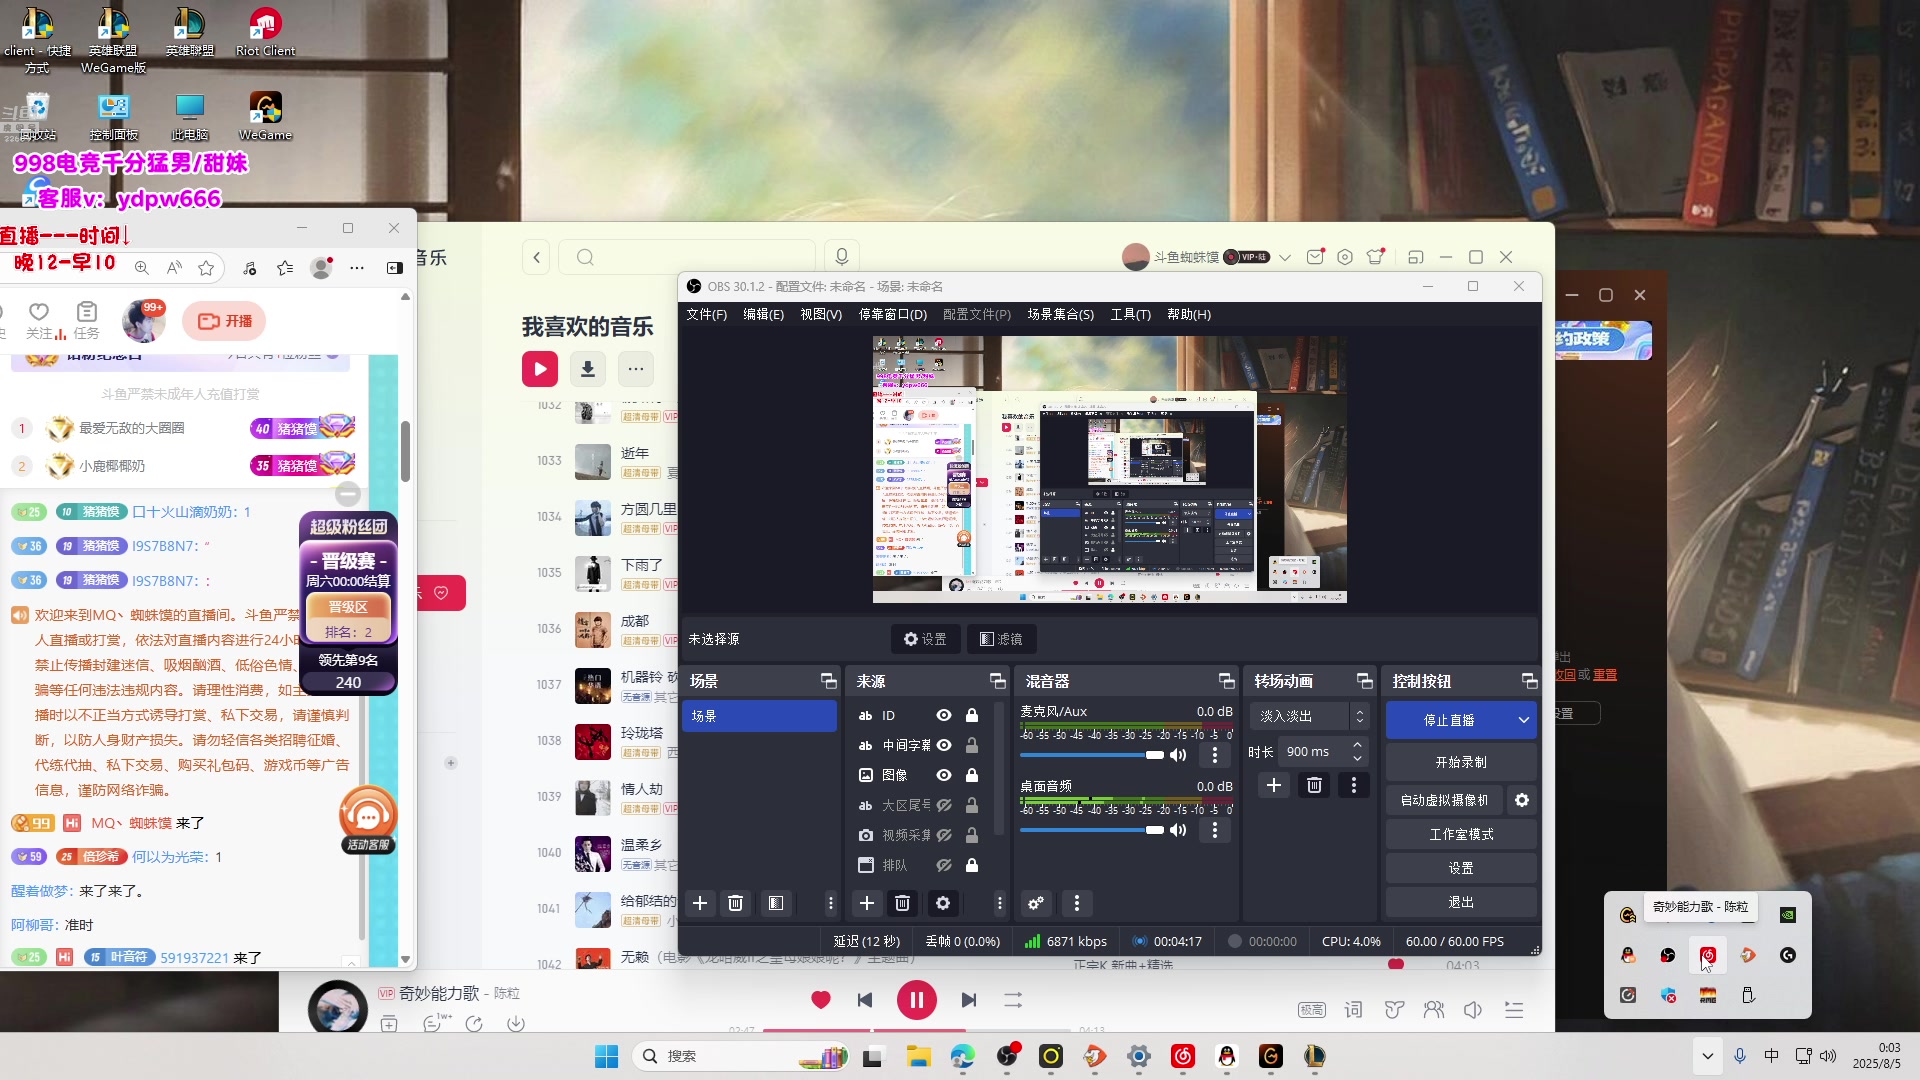
Task: Open the 编辑(E) menu
Action: [x=763, y=314]
